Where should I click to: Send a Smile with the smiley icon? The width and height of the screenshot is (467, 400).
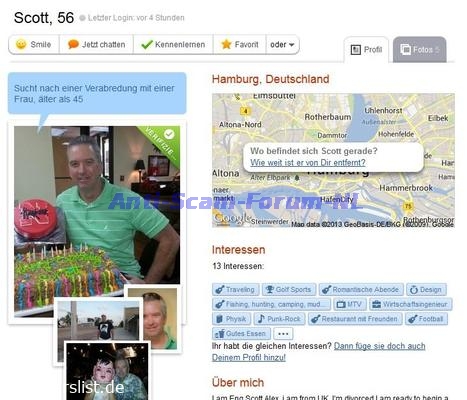pyautogui.click(x=21, y=44)
